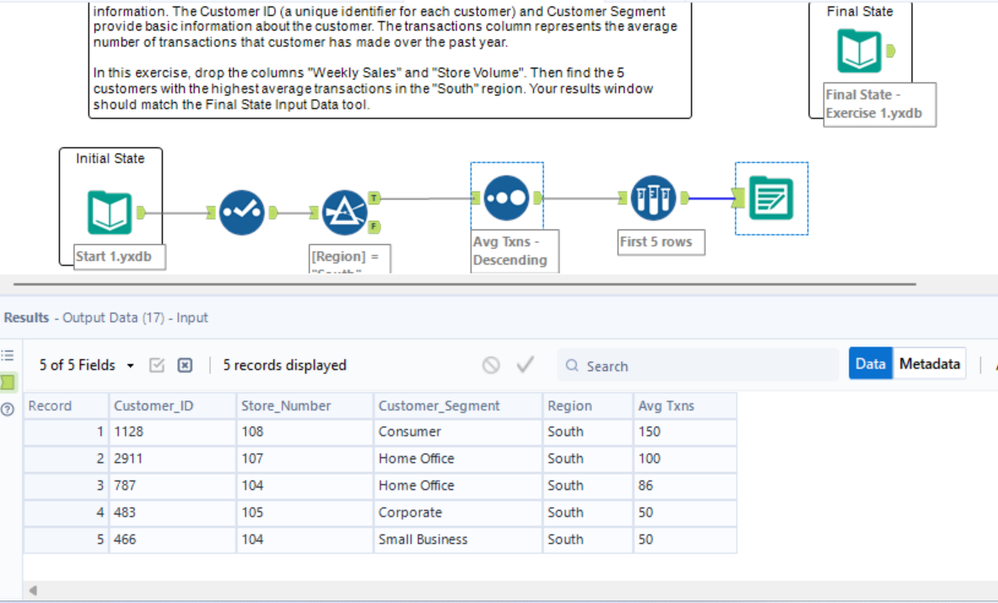This screenshot has width=998, height=603.
Task: Select Customer_ID cell 787
Action: pos(172,485)
